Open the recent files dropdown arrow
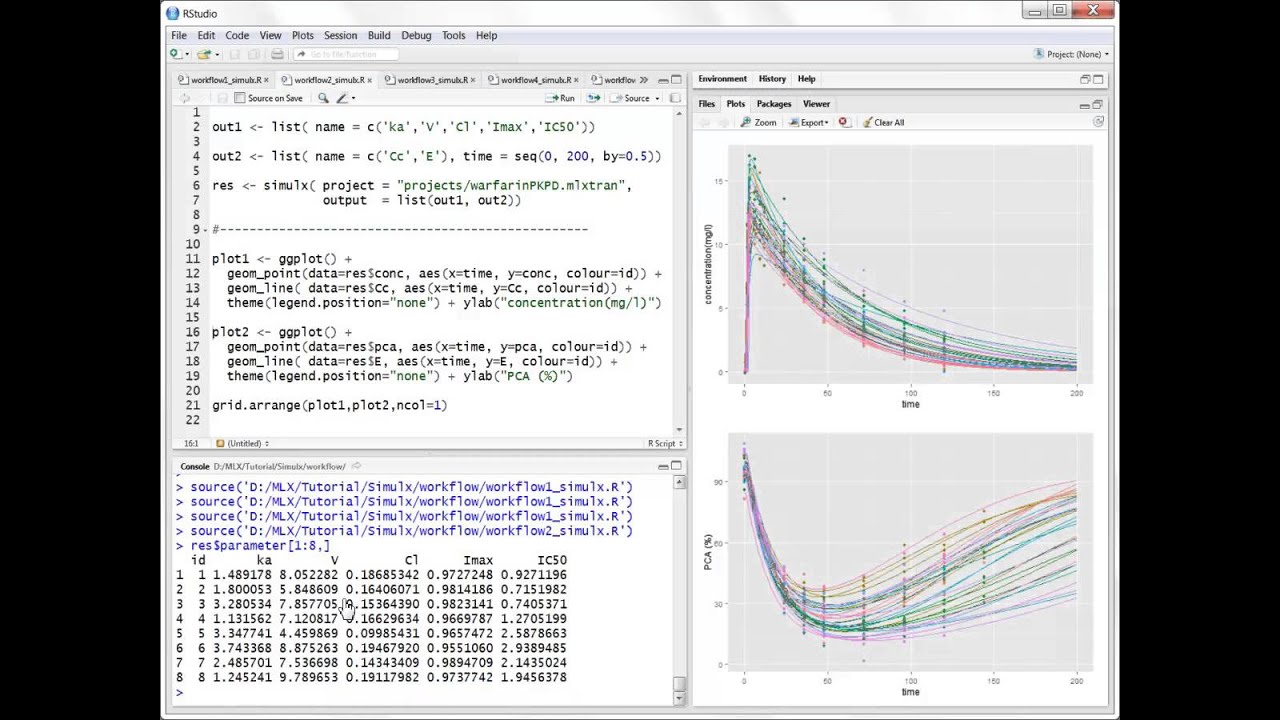 (215, 54)
